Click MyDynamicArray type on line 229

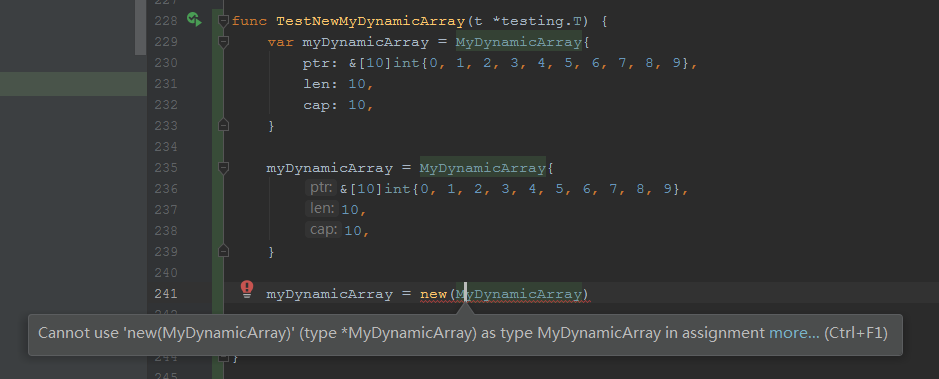point(519,43)
